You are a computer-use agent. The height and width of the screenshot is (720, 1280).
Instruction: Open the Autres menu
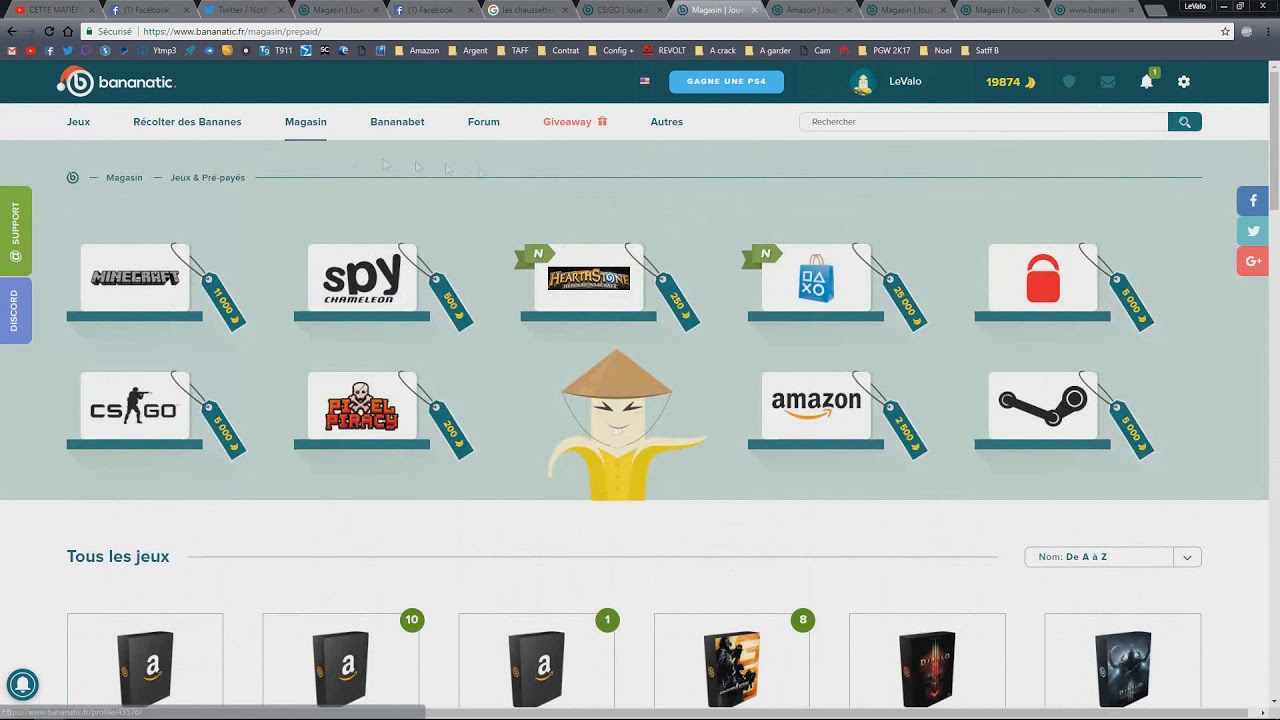[667, 122]
